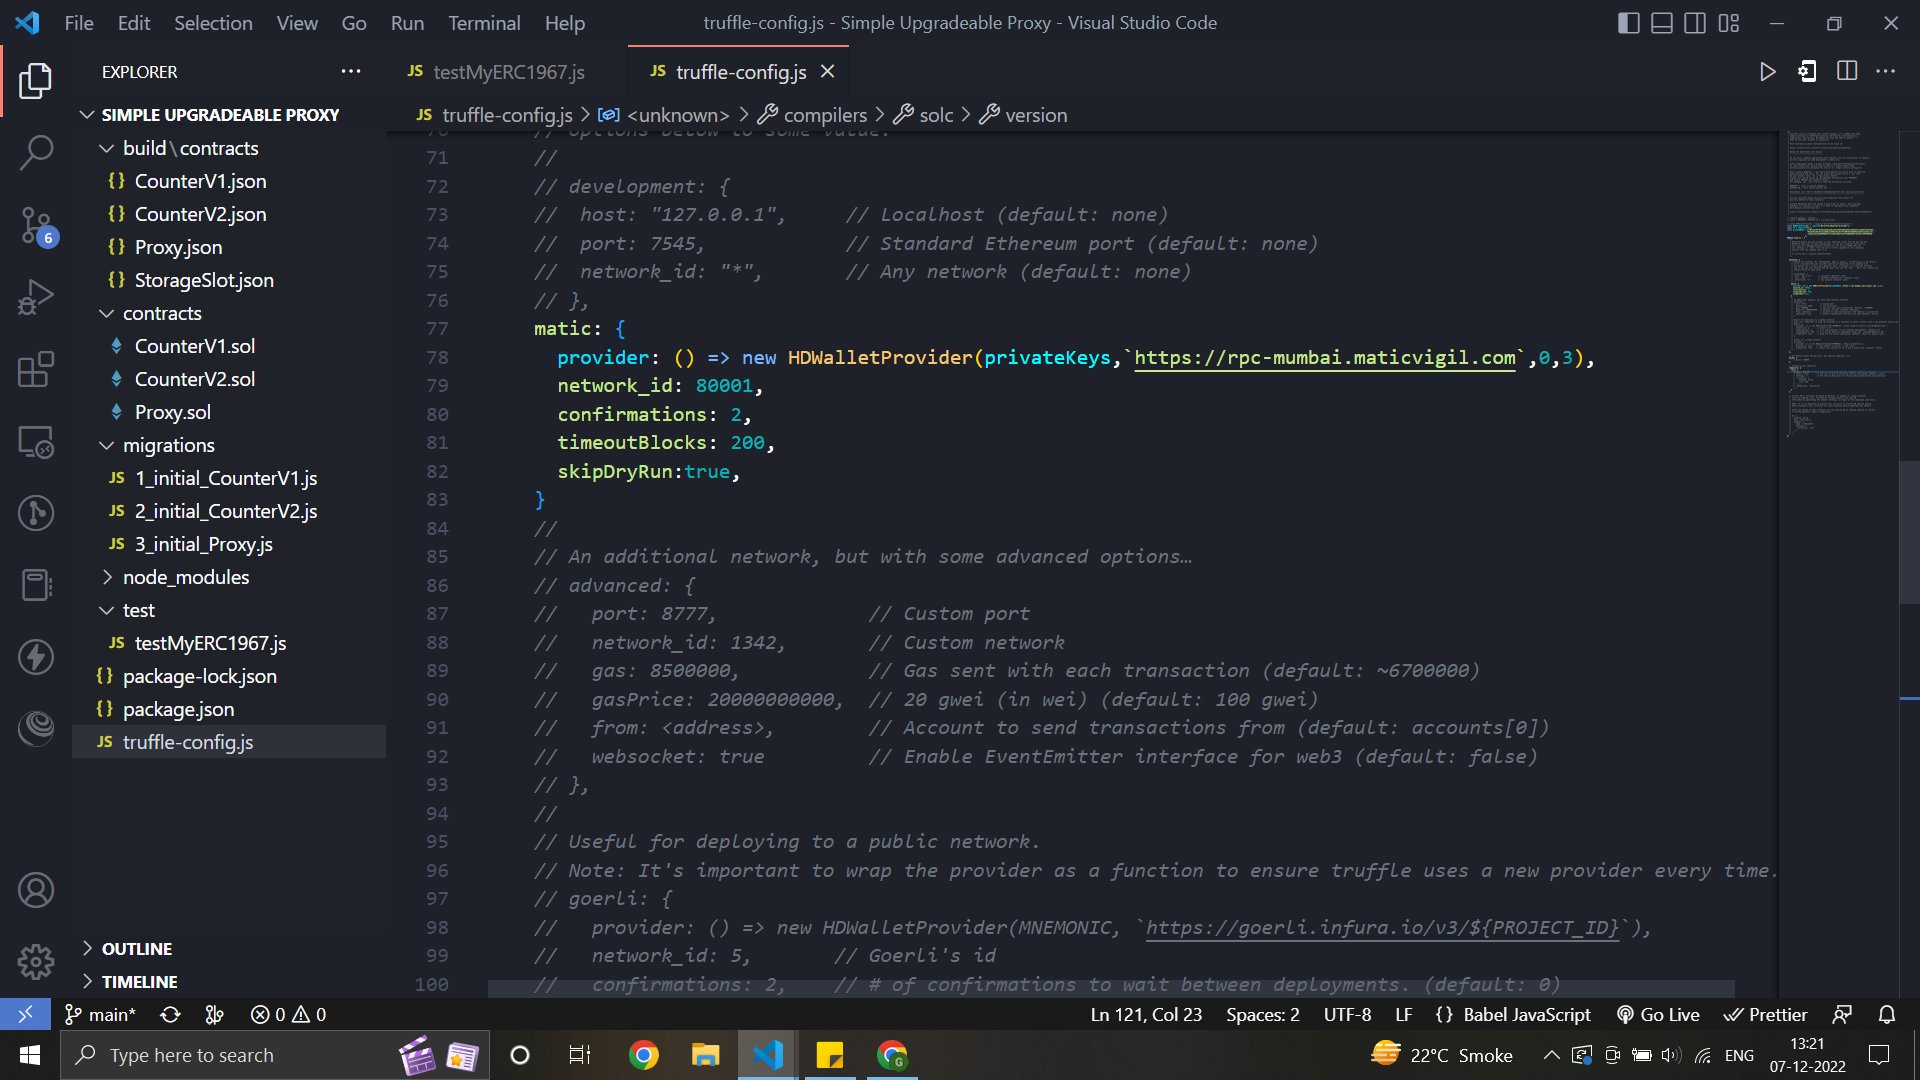Toggle the bottom panel visibility
Viewport: 1920px width, 1080px height.
click(x=1662, y=22)
